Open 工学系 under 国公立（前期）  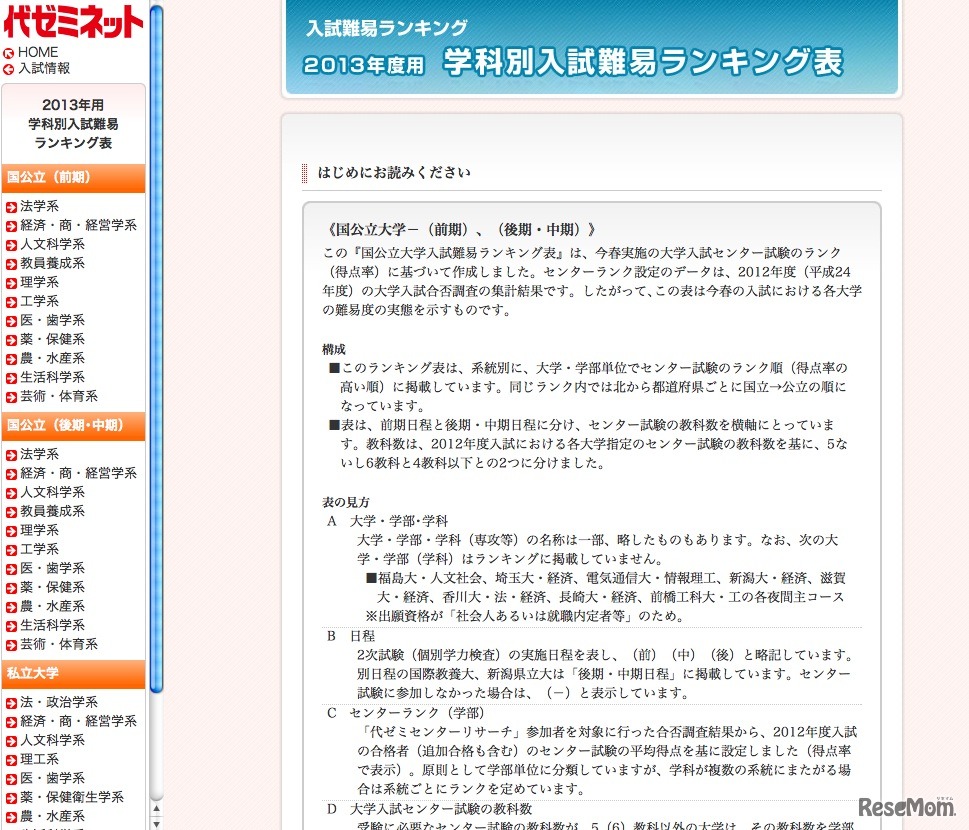coord(39,302)
